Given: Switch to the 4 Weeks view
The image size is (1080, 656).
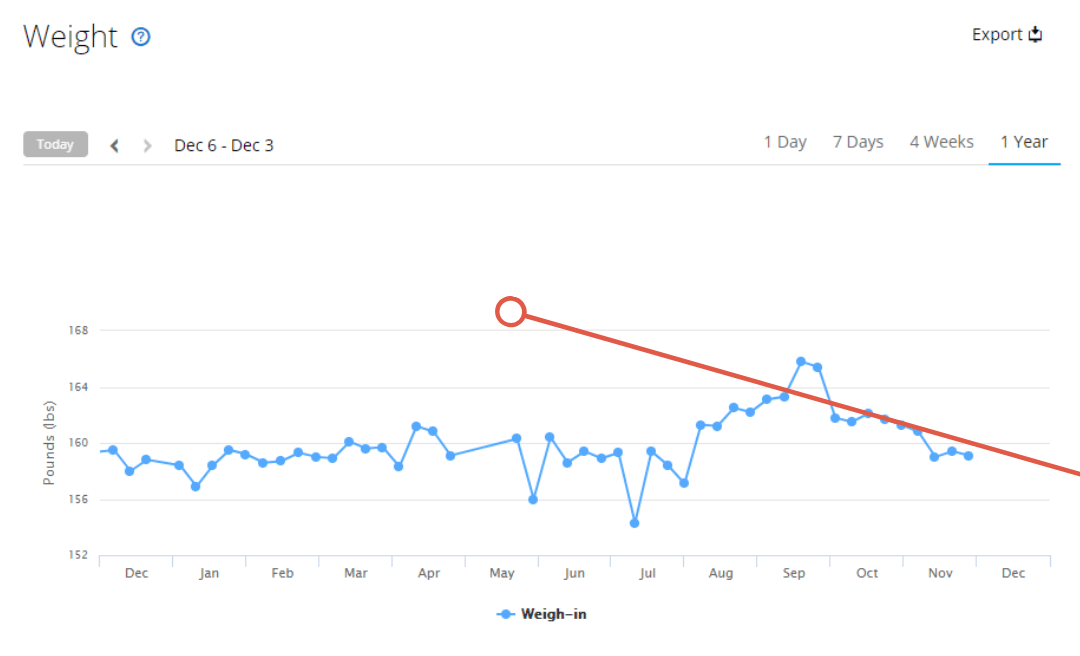Looking at the screenshot, I should [942, 142].
